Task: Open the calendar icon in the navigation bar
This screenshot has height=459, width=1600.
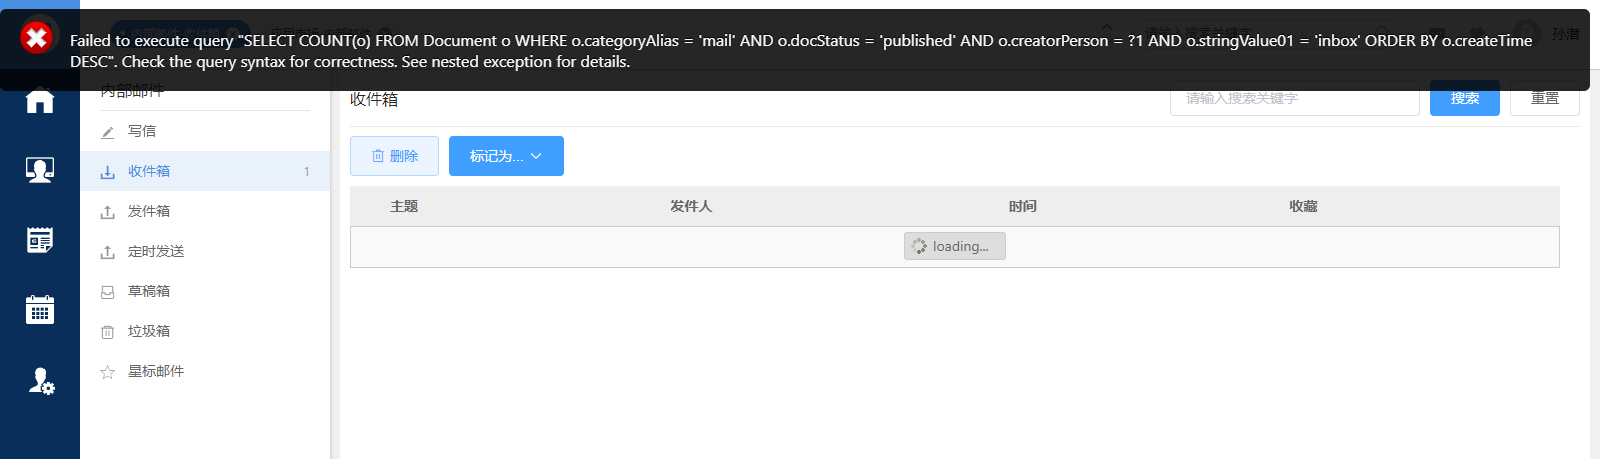Action: click(x=40, y=310)
